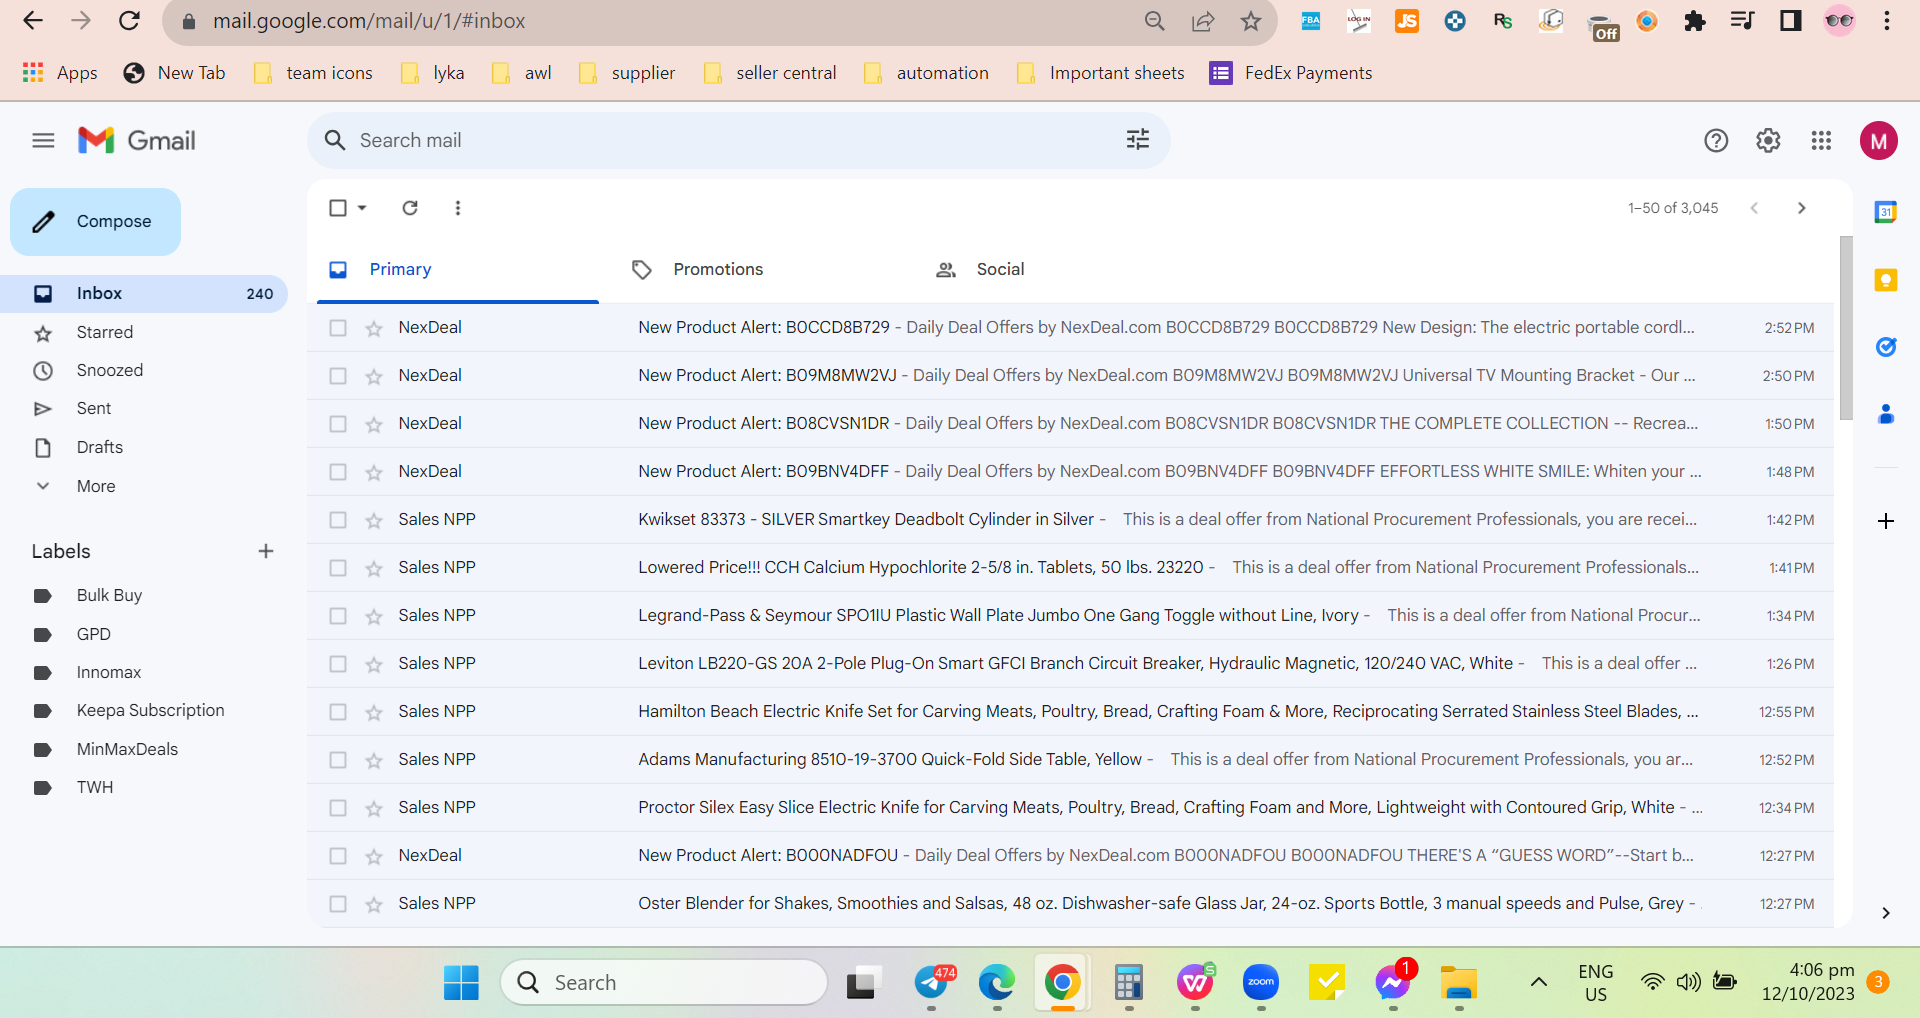Viewport: 1920px width, 1018px height.
Task: Select checkbox for NexDeal B09M8MW2VJ email
Action: 338,376
